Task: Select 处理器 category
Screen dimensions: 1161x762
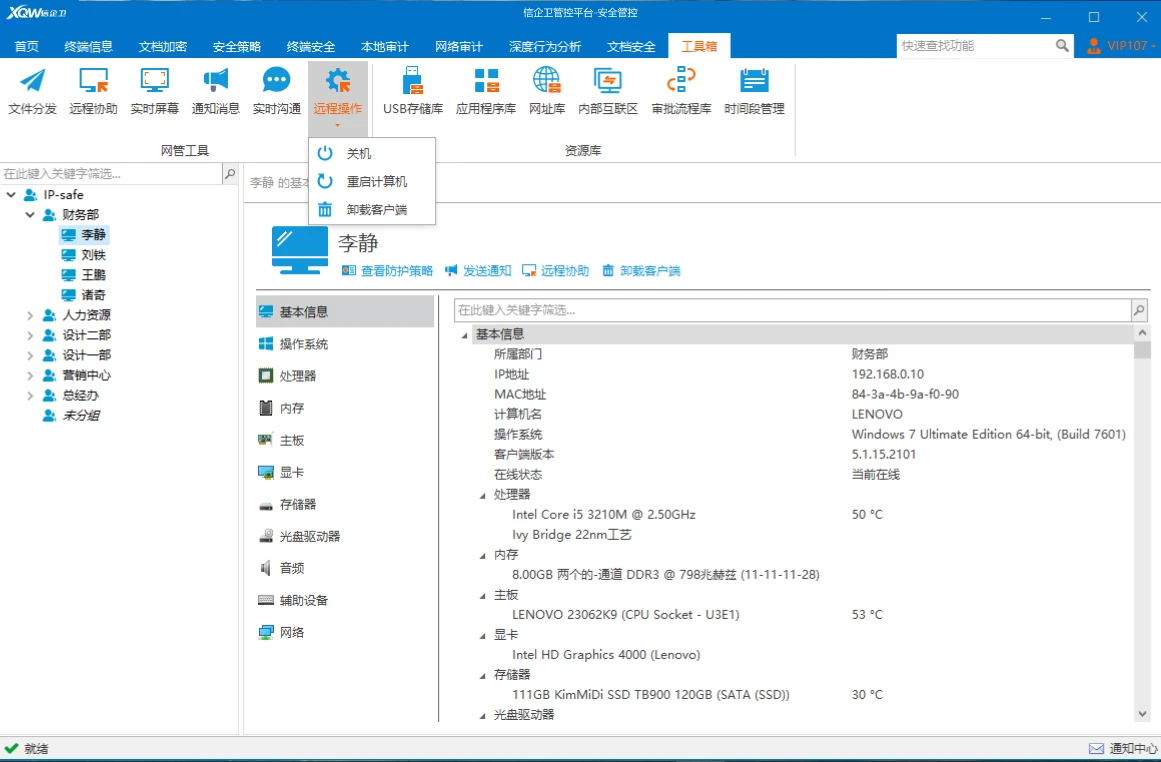Action: (345, 375)
